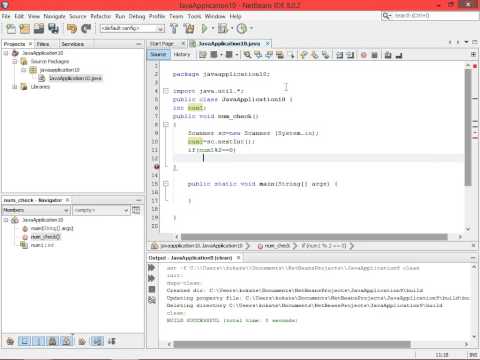Collapse the main method fold marker
This screenshot has width=480, height=360.
tap(166, 184)
